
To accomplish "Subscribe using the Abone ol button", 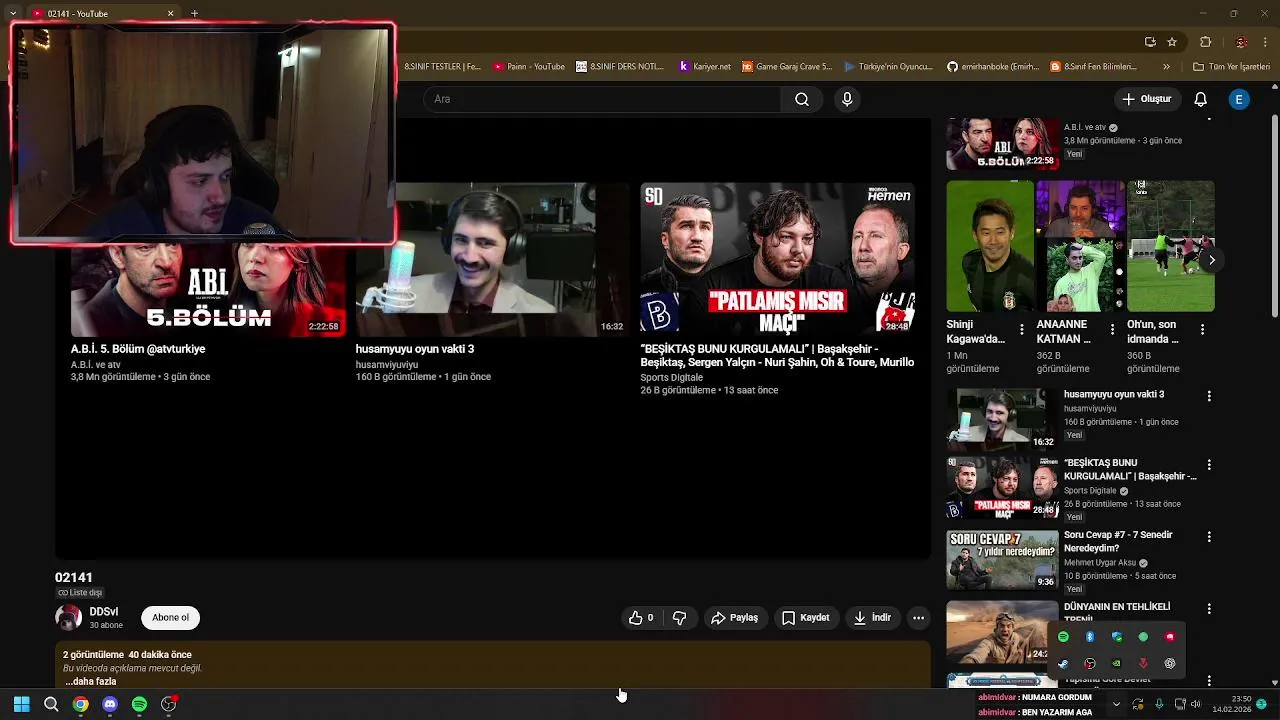I will [x=170, y=618].
